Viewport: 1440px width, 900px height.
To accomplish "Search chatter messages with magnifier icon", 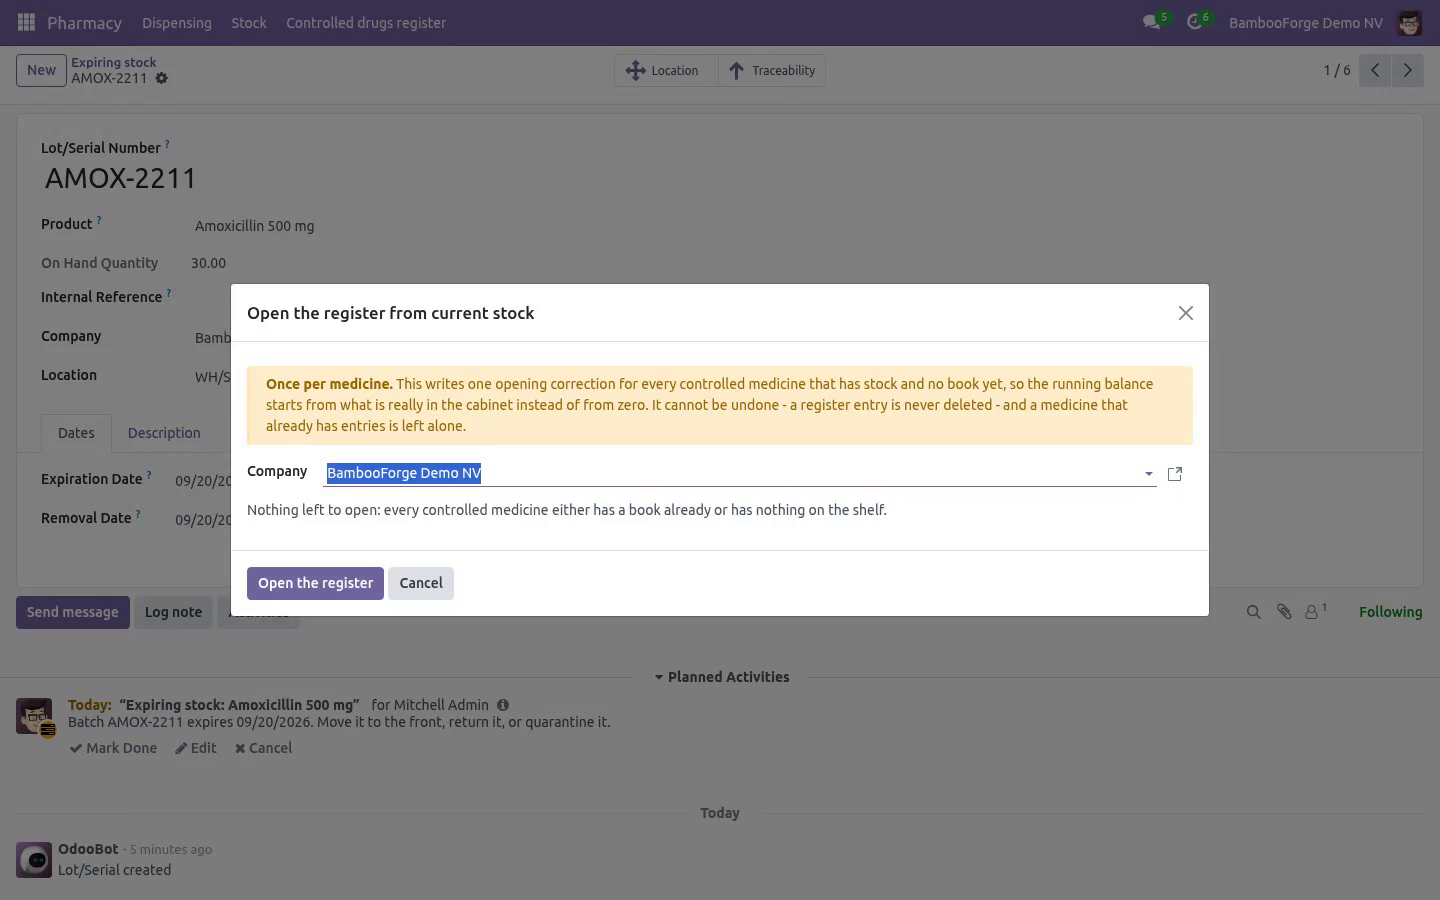I will 1253,612.
